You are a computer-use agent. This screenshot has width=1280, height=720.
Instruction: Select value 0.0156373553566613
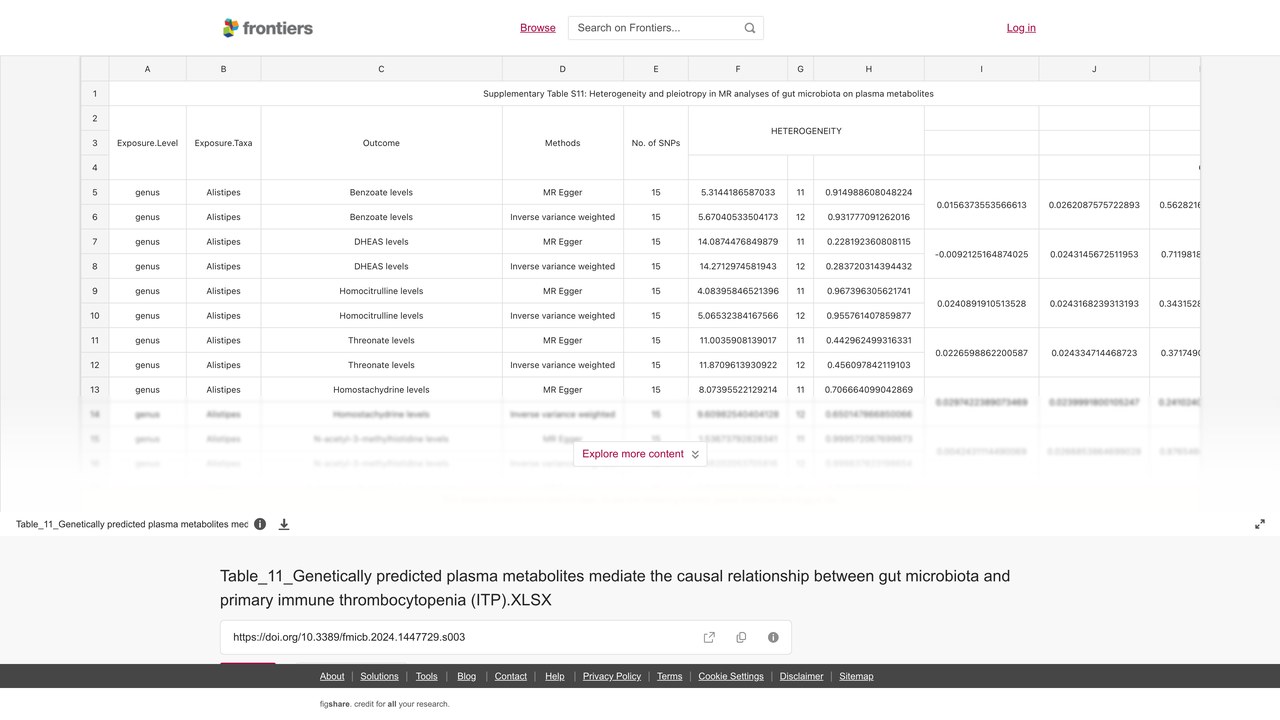(x=981, y=205)
